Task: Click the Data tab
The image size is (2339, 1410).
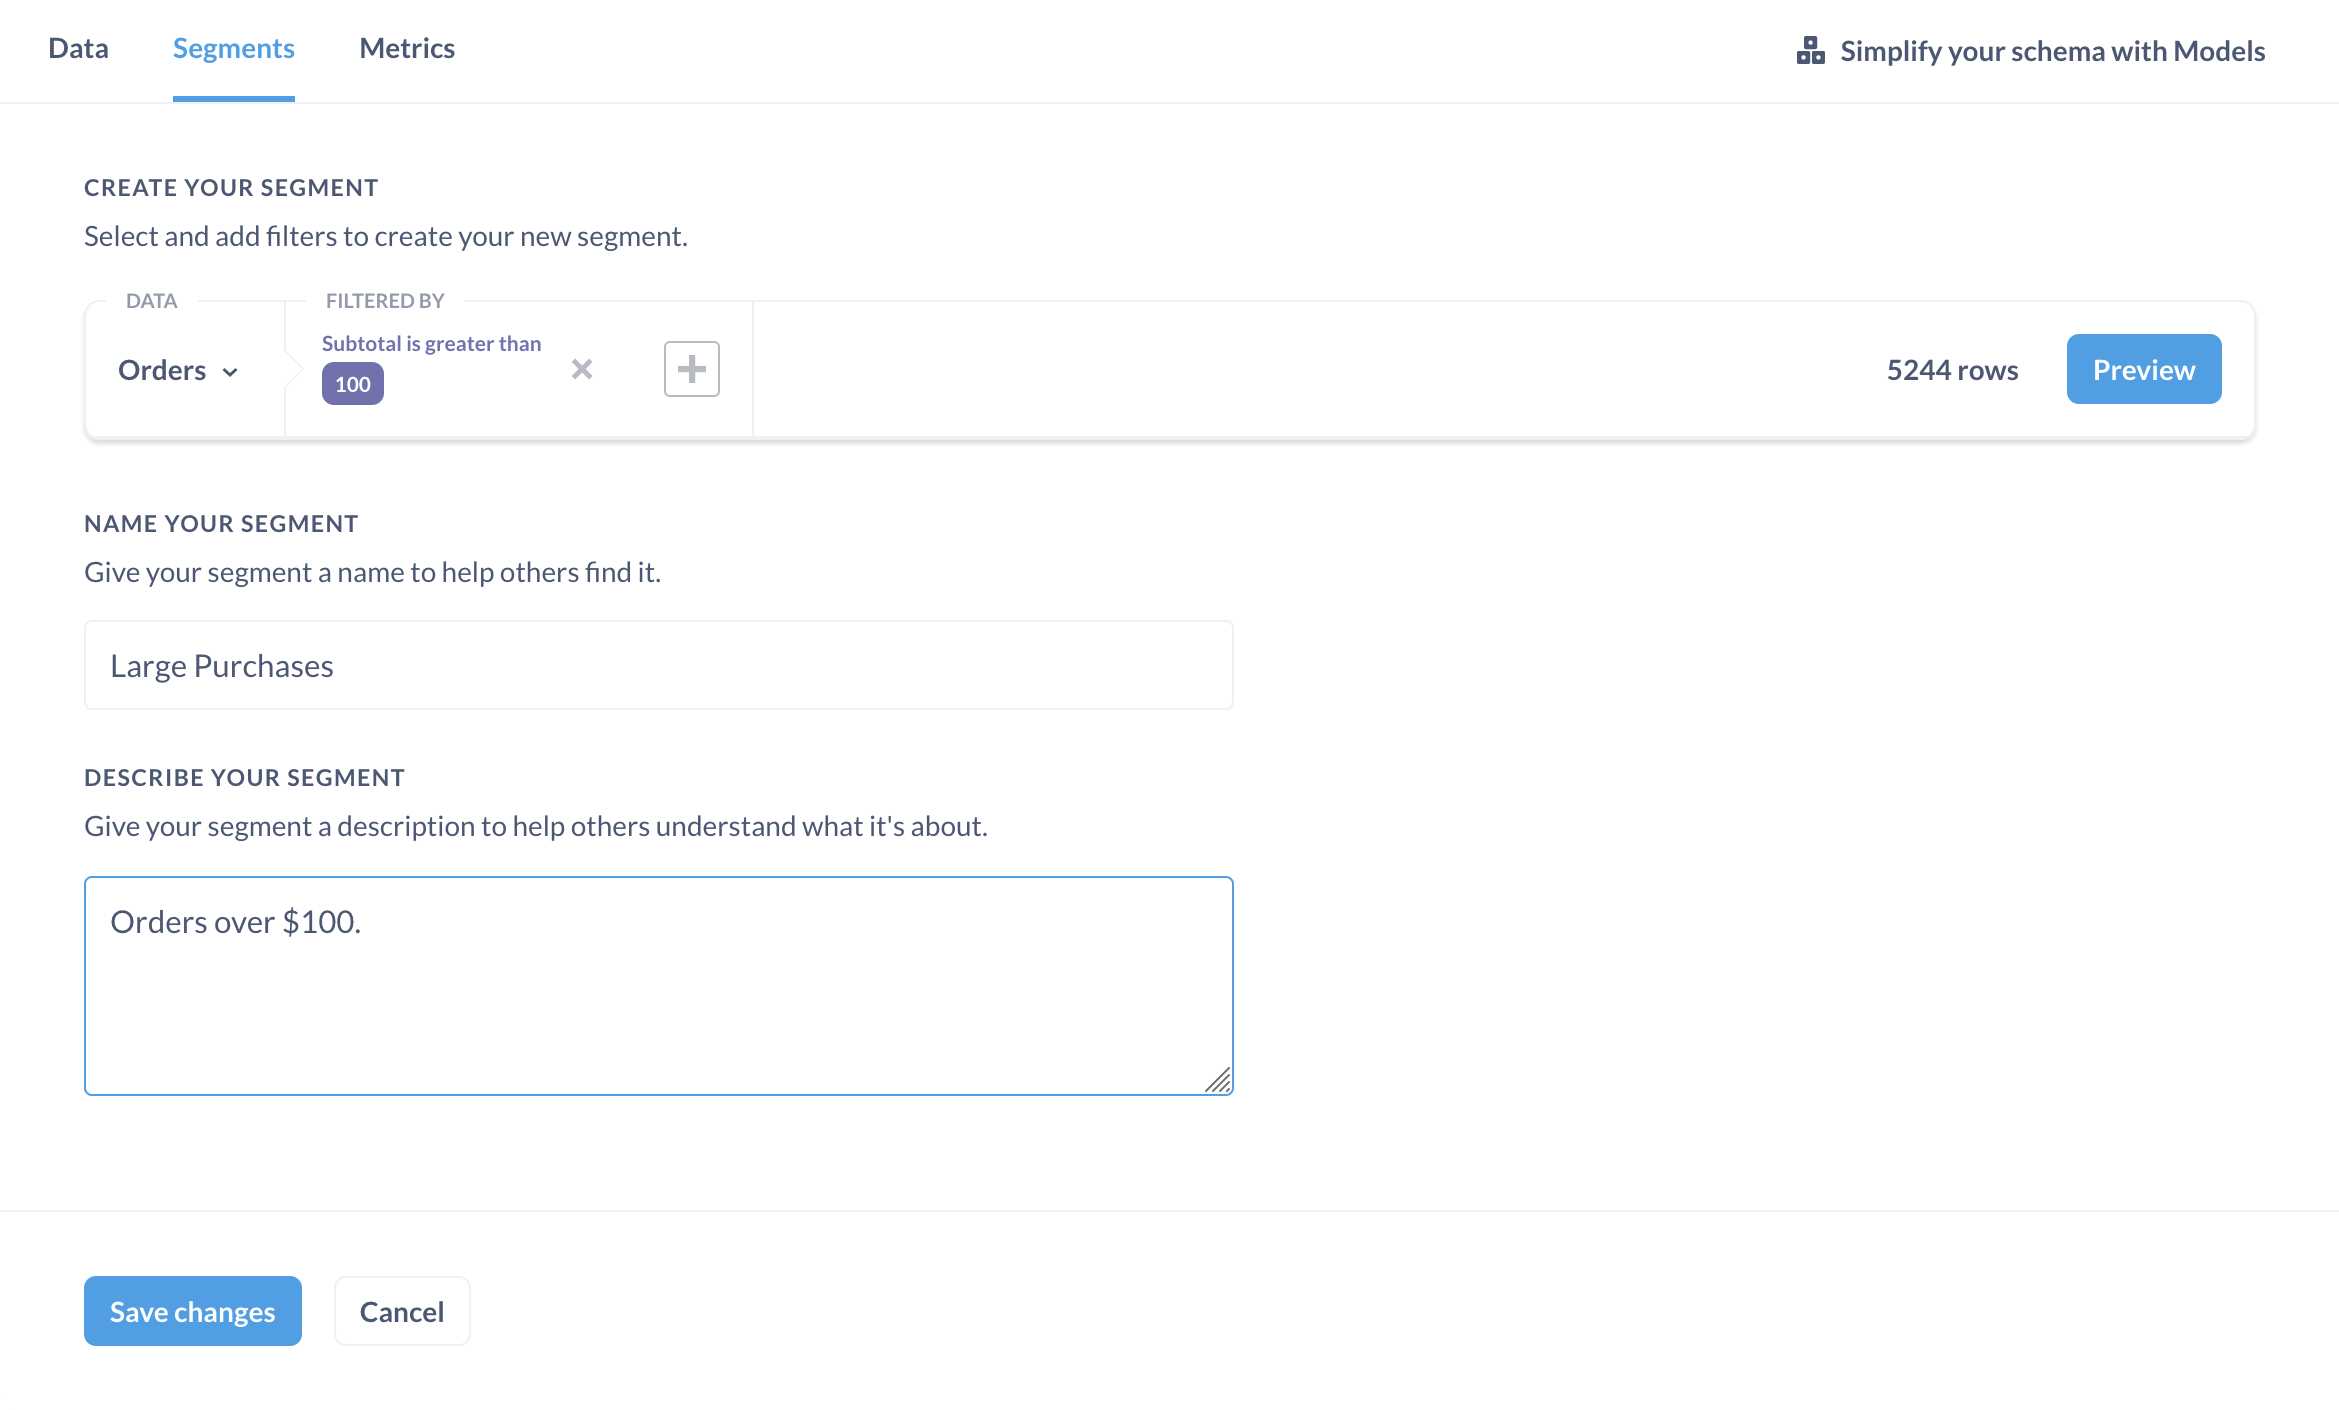Action: [77, 48]
